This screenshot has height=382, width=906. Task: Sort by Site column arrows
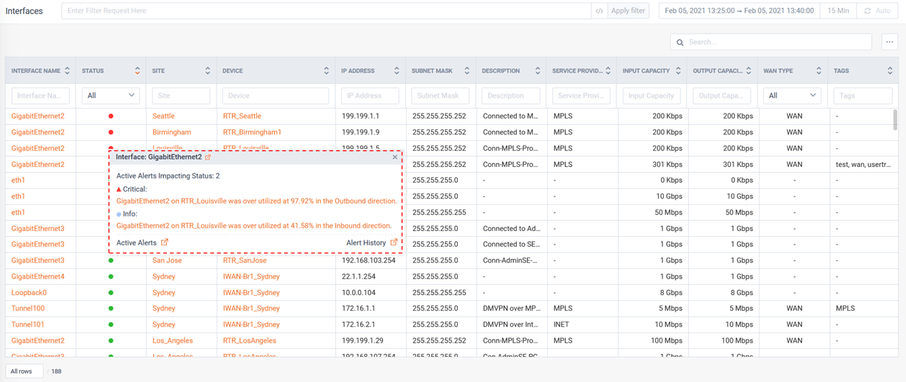(x=207, y=71)
